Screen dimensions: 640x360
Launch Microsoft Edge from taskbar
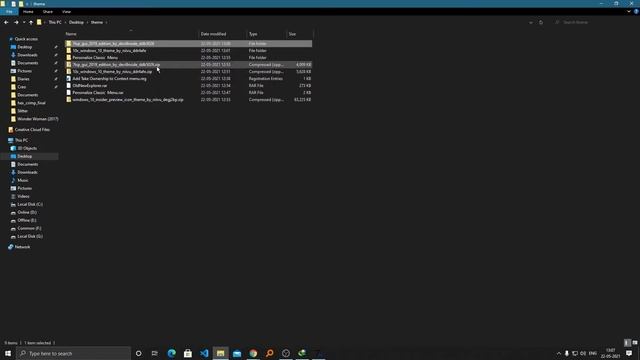tap(171, 353)
